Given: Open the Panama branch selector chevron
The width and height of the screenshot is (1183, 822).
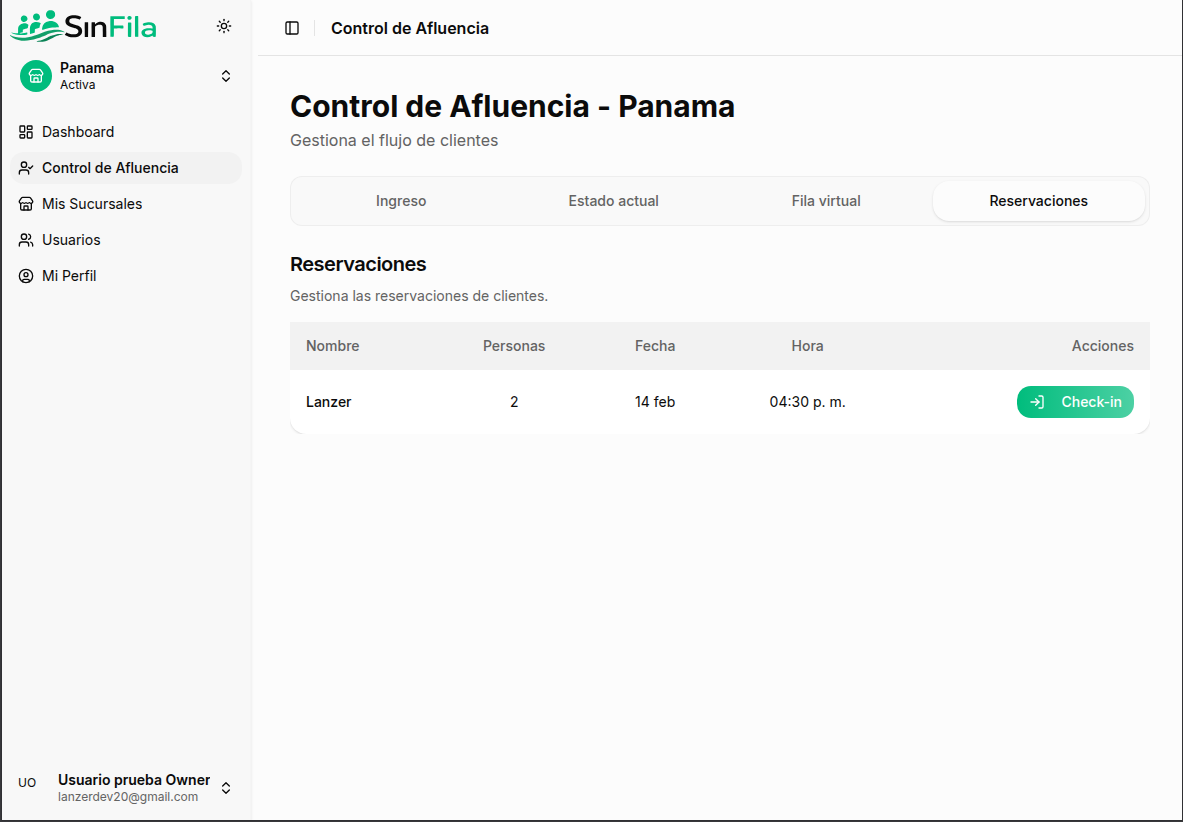Looking at the screenshot, I should pos(226,75).
